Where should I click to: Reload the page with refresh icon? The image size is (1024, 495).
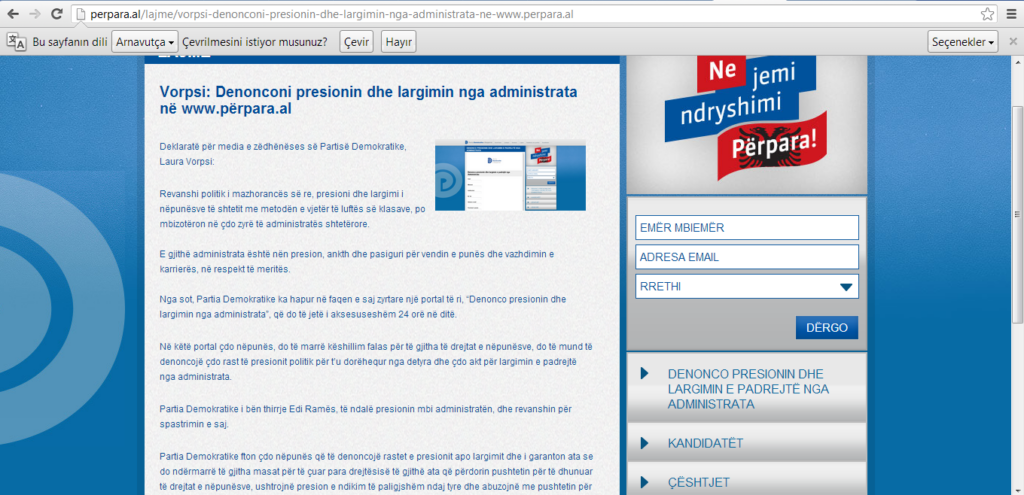tap(57, 14)
